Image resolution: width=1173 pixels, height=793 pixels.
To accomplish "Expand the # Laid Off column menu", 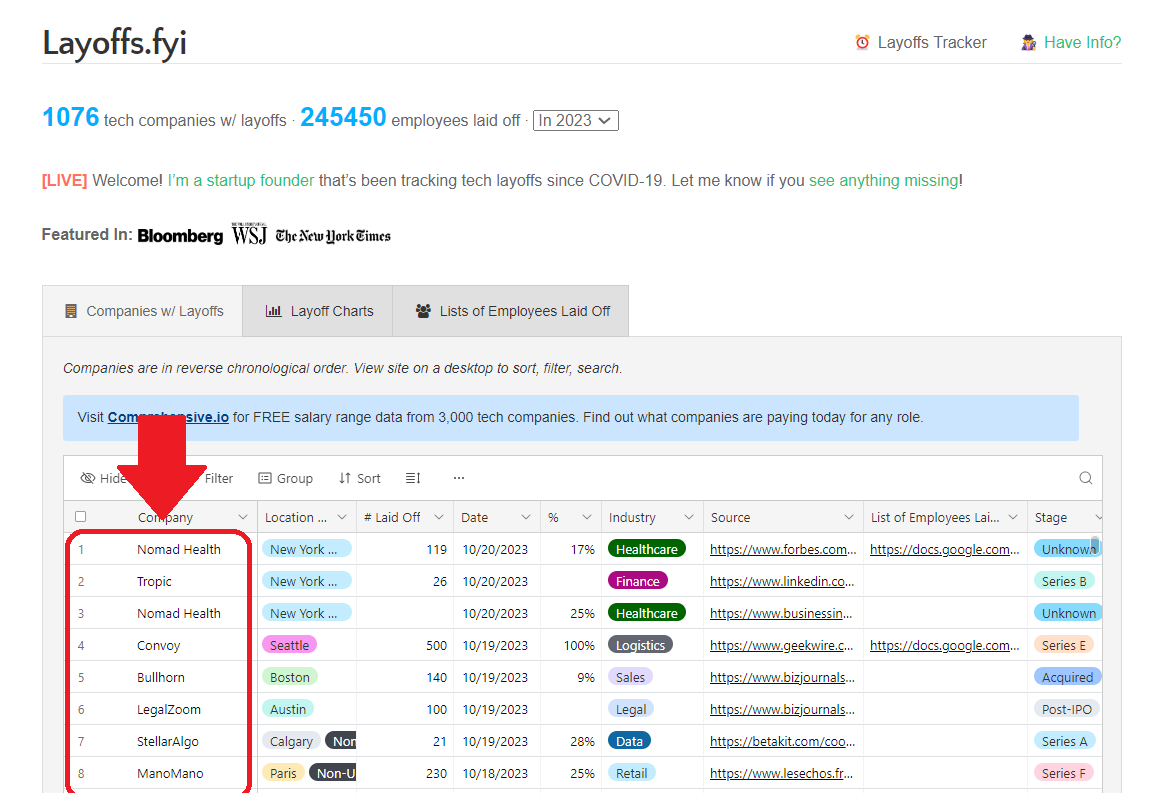I will click(439, 517).
